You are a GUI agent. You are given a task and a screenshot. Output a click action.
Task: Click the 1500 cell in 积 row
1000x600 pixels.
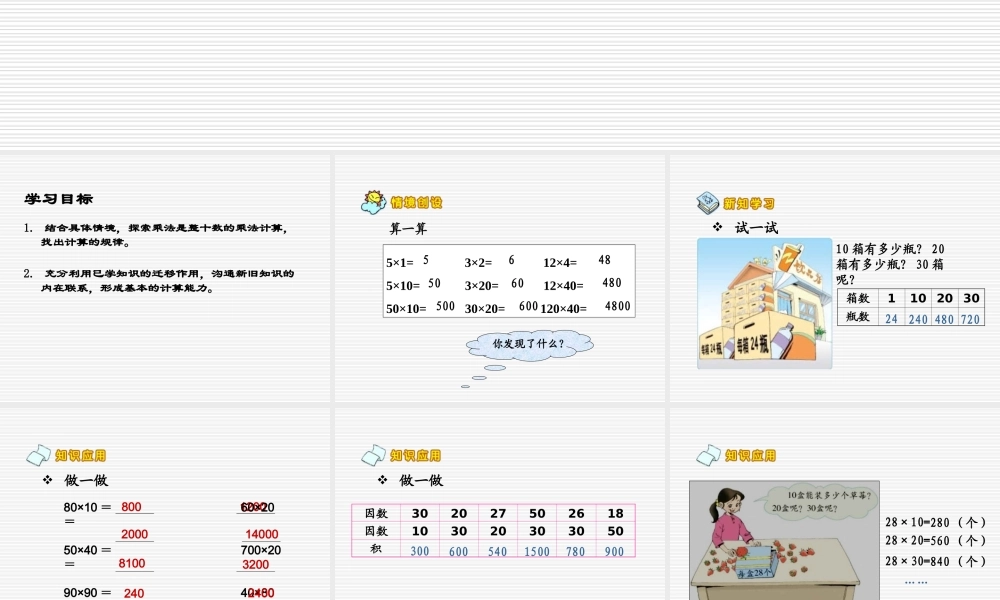[537, 552]
